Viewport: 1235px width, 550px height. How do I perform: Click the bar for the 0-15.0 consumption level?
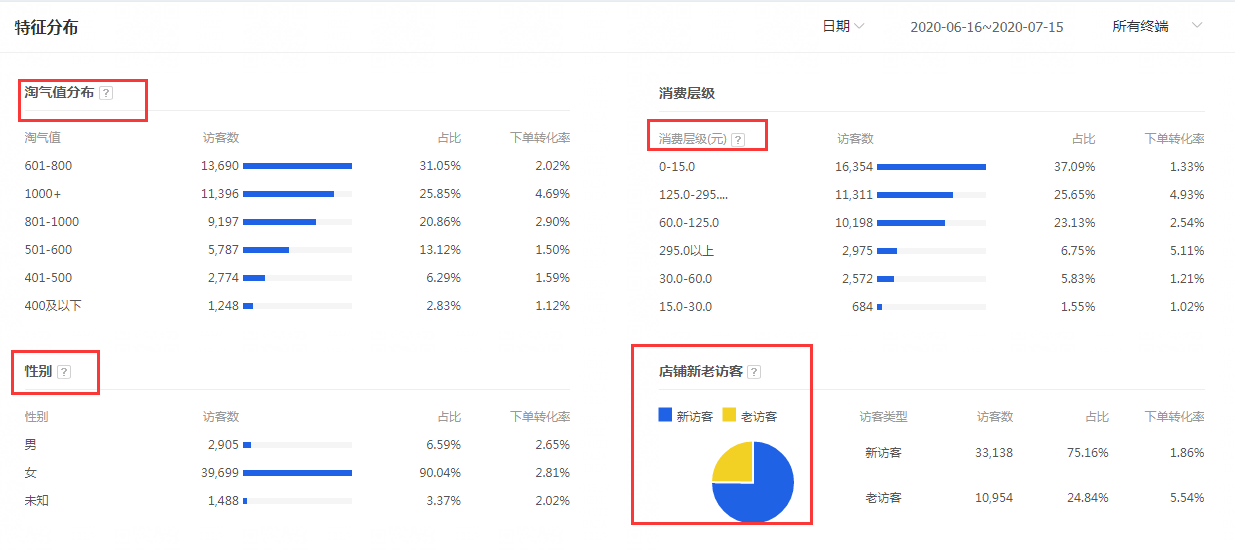[931, 167]
